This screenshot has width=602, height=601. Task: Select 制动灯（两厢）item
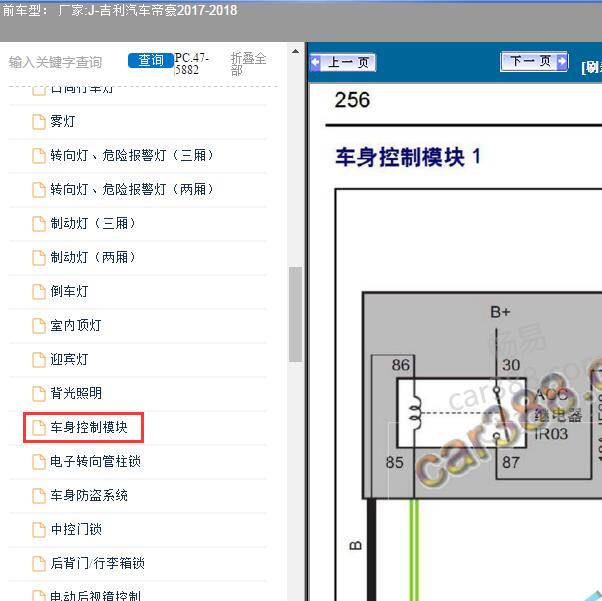tap(93, 257)
